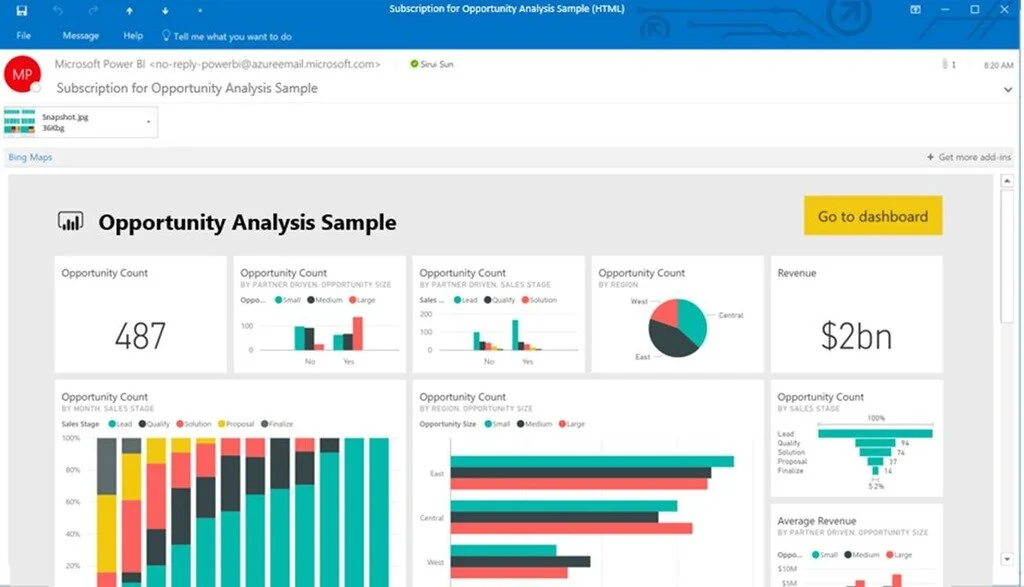Click the Large legend swatch in Partner Driven, Opportunity Size tile
Screen dimensions: 1024x587
click(x=353, y=300)
